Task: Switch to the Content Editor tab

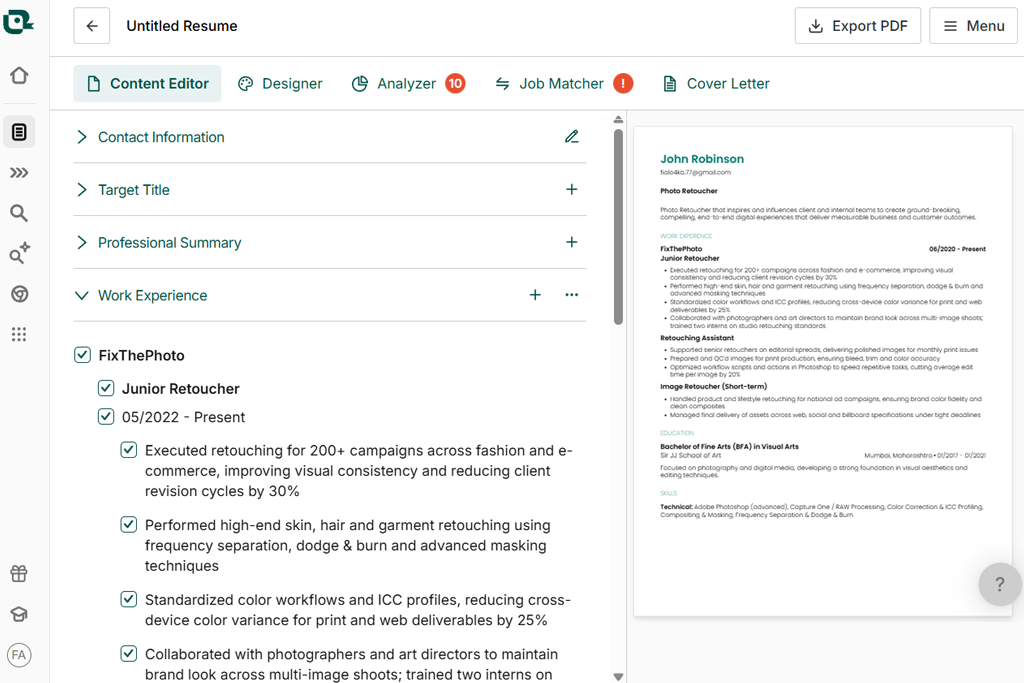Action: pos(148,84)
